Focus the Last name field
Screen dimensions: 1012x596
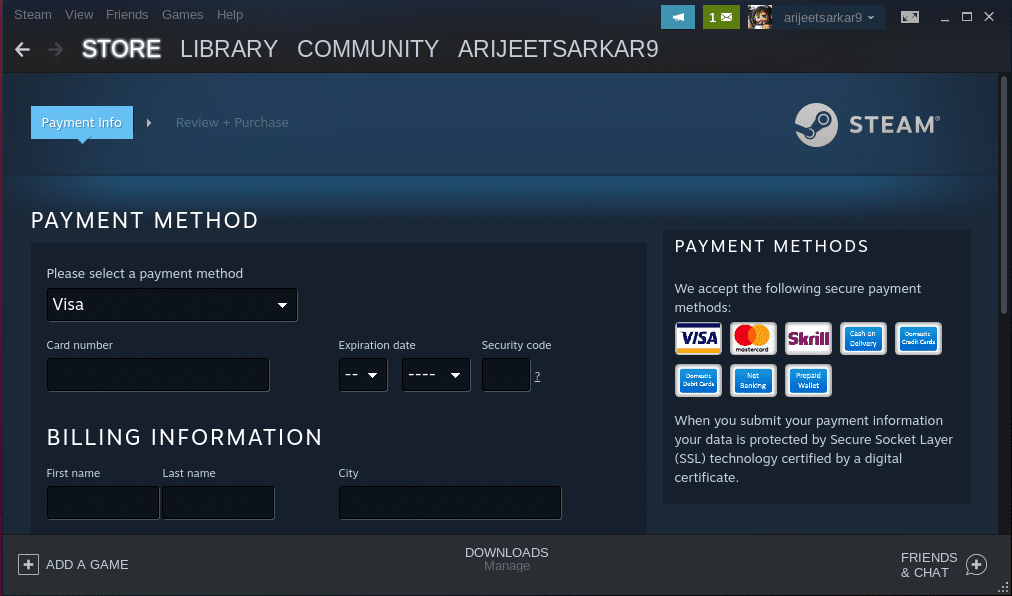click(x=218, y=503)
